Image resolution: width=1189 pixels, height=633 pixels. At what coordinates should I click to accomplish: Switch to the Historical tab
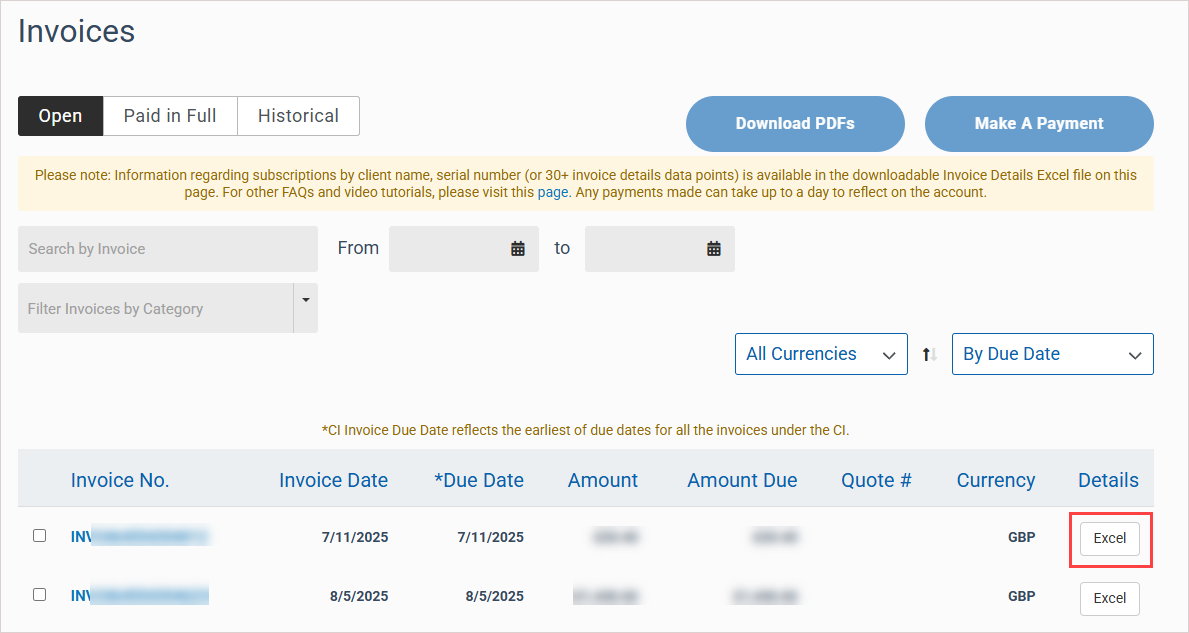pos(298,116)
